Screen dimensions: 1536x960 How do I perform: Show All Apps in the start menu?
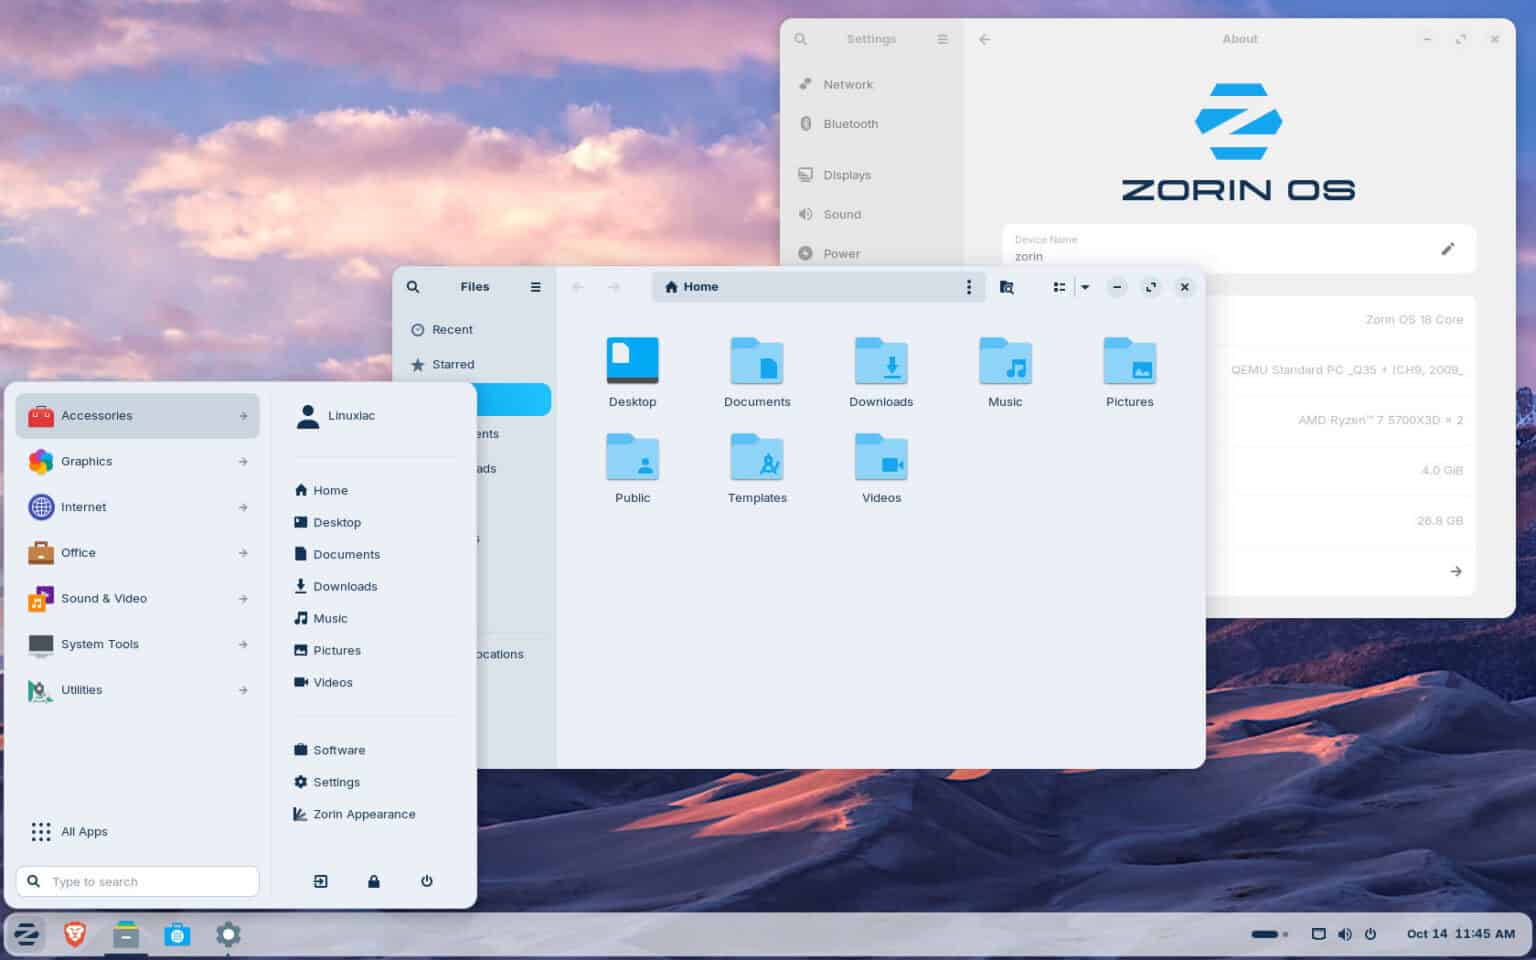pyautogui.click(x=84, y=831)
